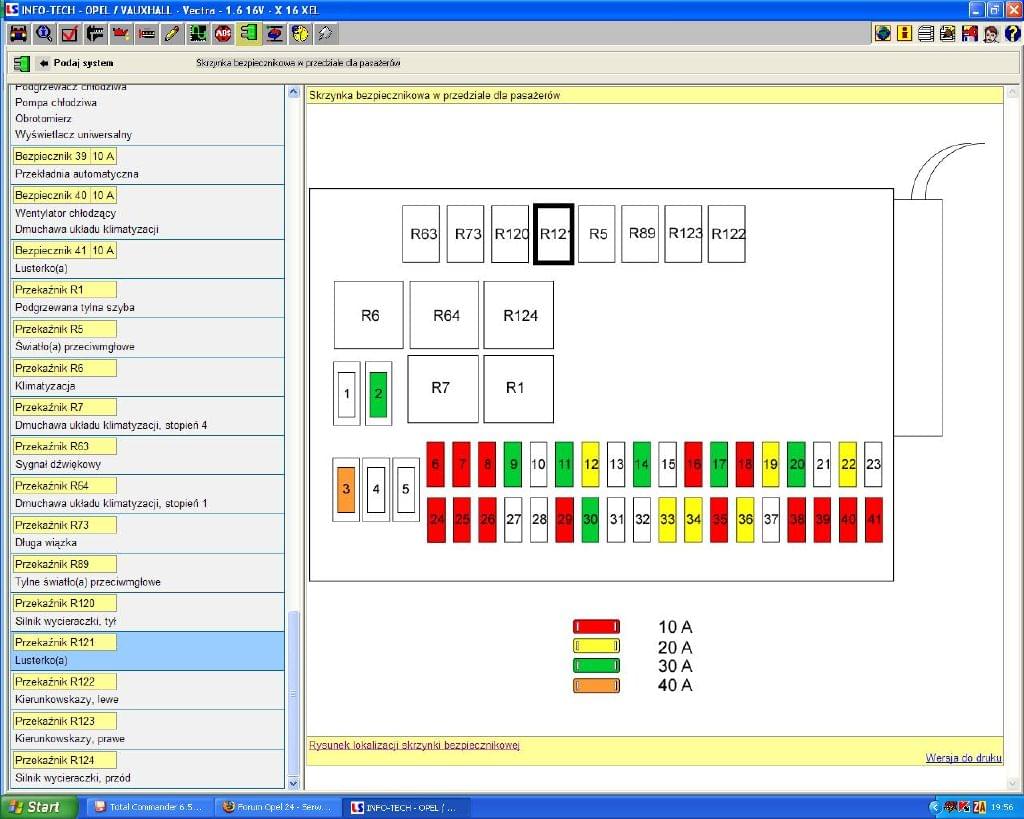
Task: Select Przekaźnik R1 in the list
Action: 65,289
